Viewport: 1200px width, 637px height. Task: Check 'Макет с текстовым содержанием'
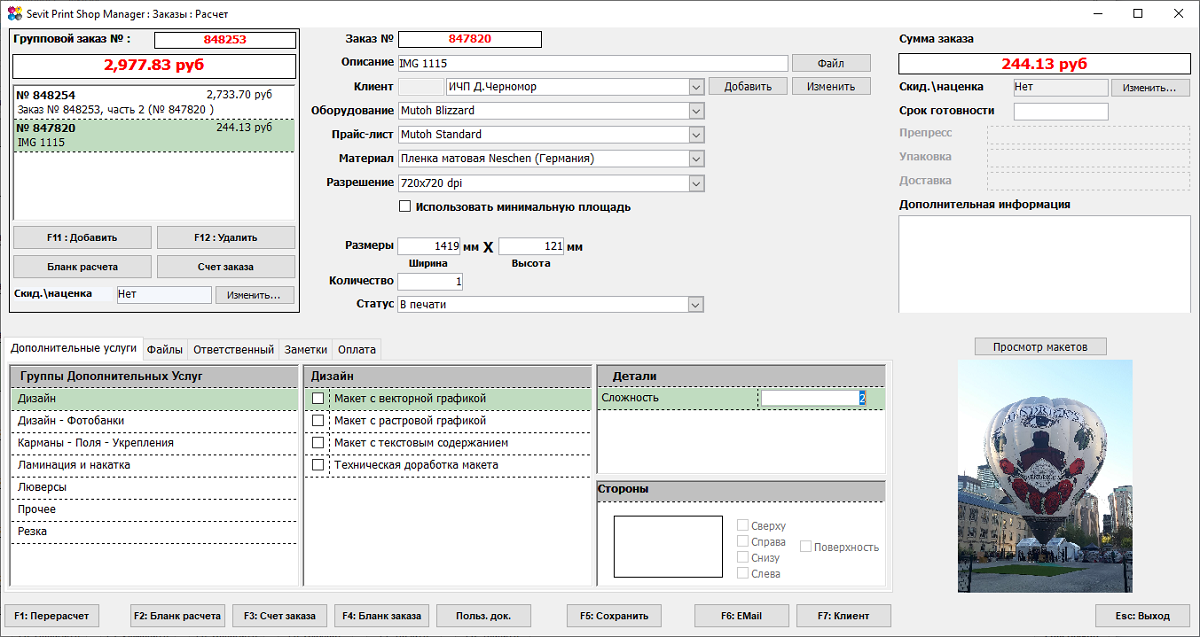pyautogui.click(x=318, y=443)
